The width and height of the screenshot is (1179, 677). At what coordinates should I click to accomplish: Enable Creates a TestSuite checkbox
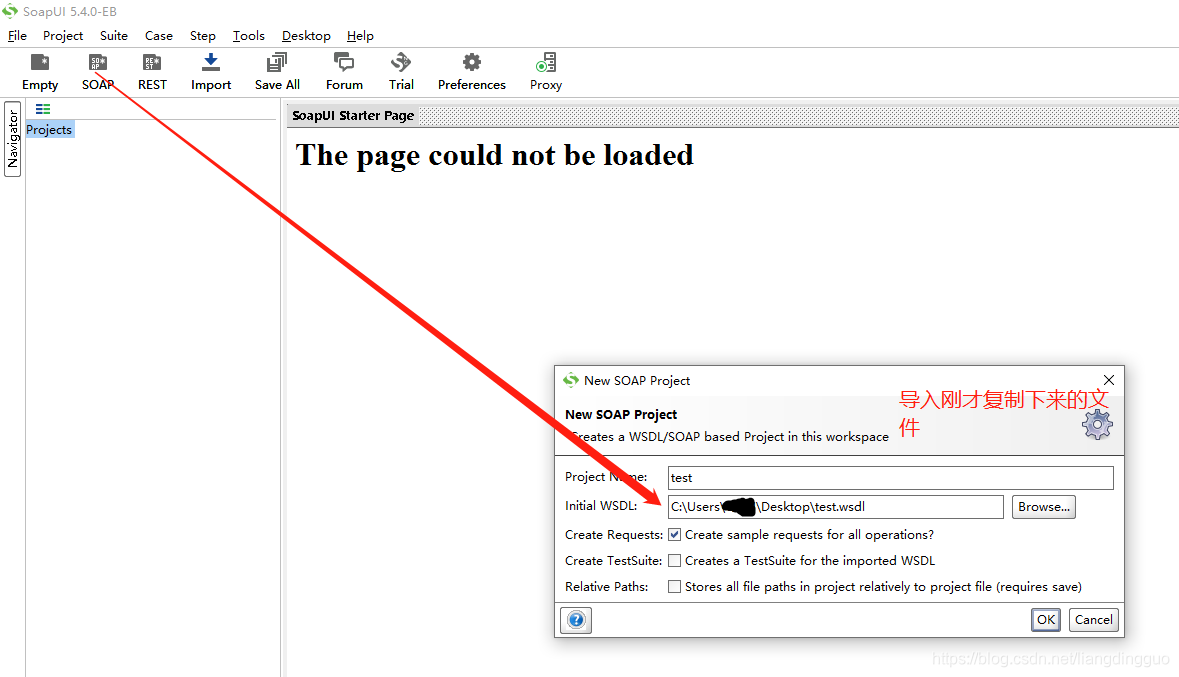pyautogui.click(x=674, y=560)
